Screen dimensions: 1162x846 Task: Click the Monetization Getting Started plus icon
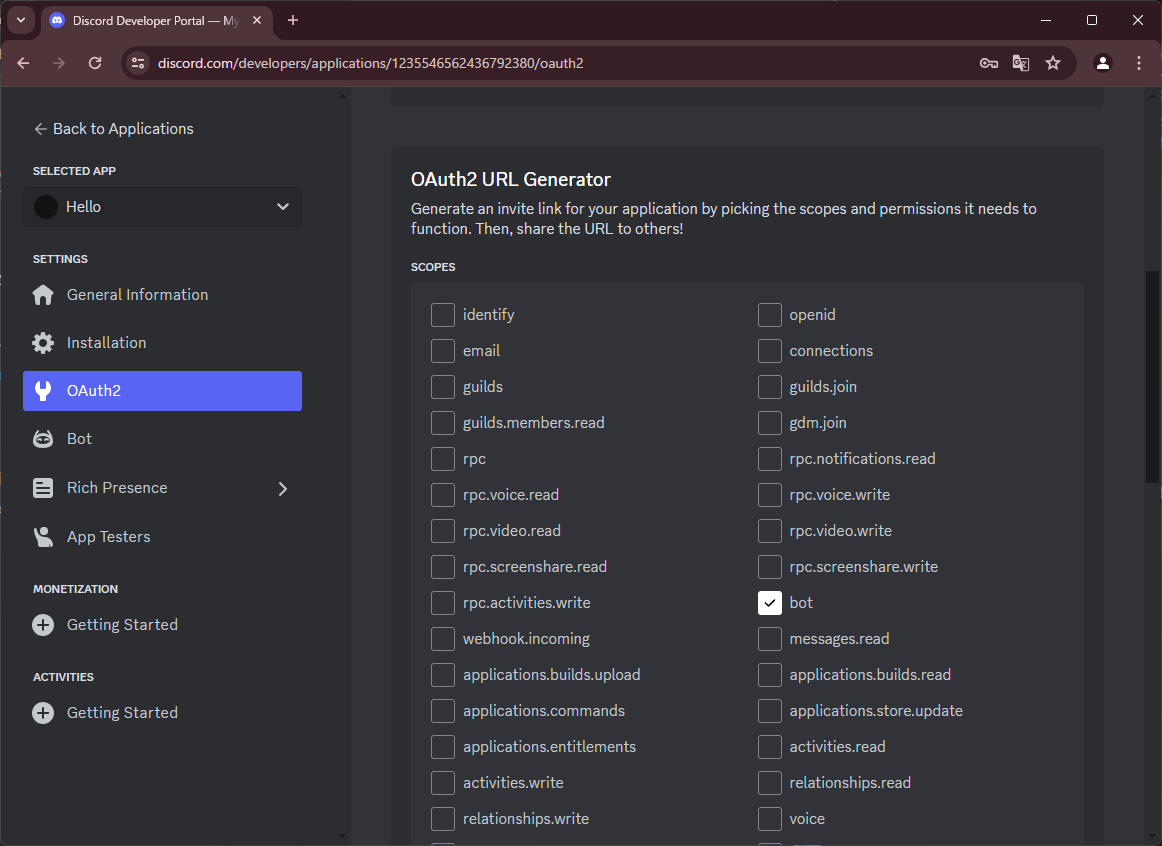tap(43, 625)
